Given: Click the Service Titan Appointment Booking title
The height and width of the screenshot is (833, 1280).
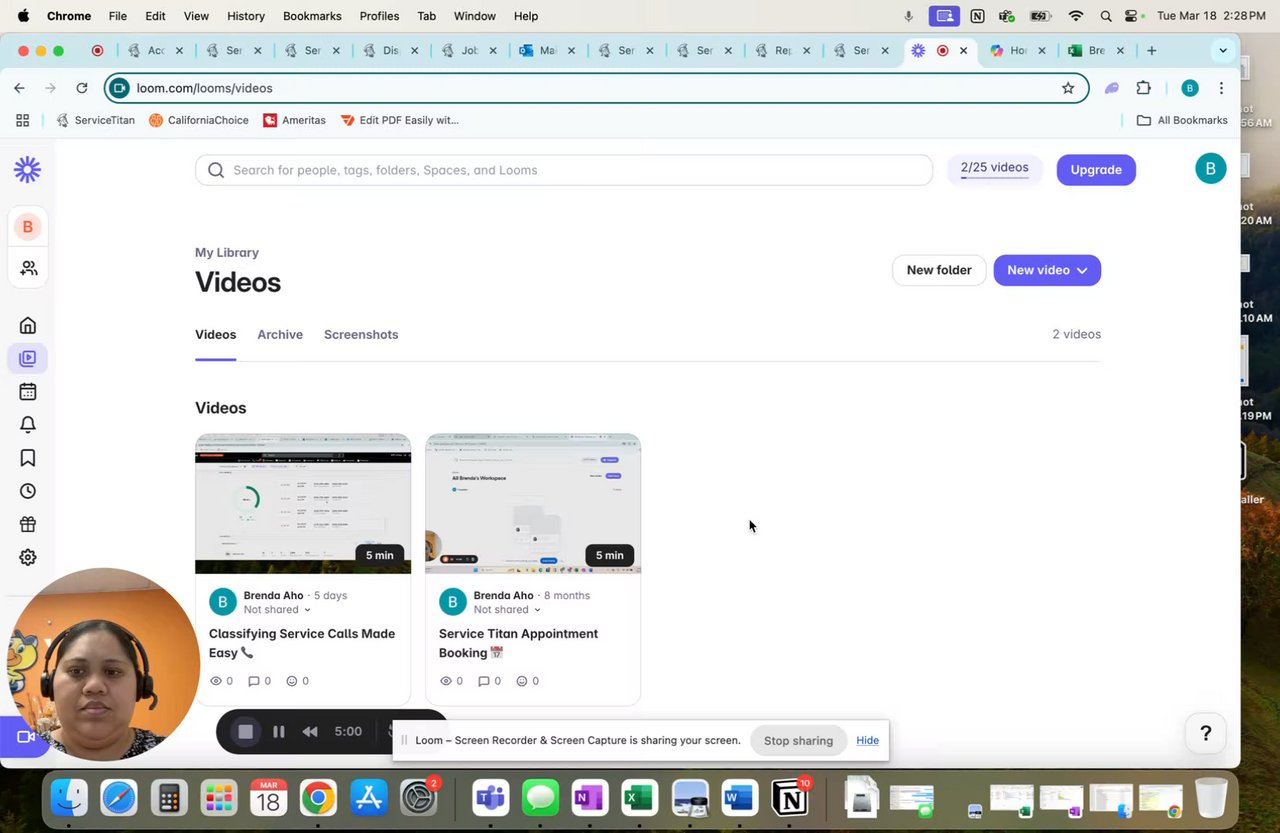Looking at the screenshot, I should 518,643.
